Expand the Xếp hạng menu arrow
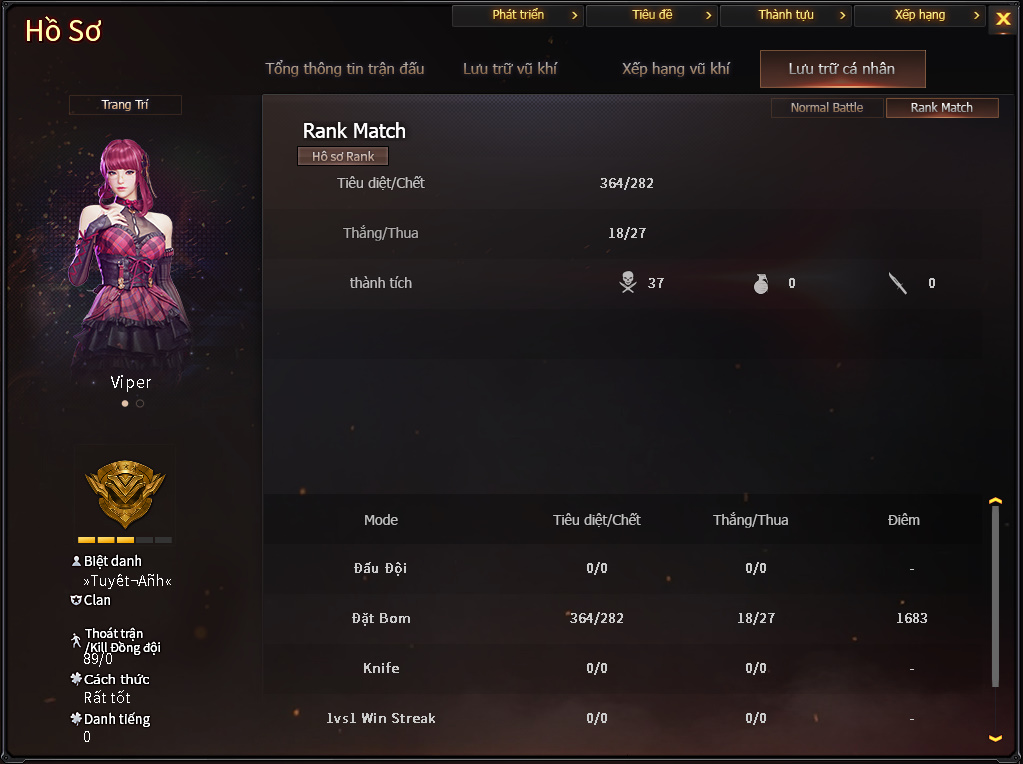The image size is (1023, 764). point(976,15)
